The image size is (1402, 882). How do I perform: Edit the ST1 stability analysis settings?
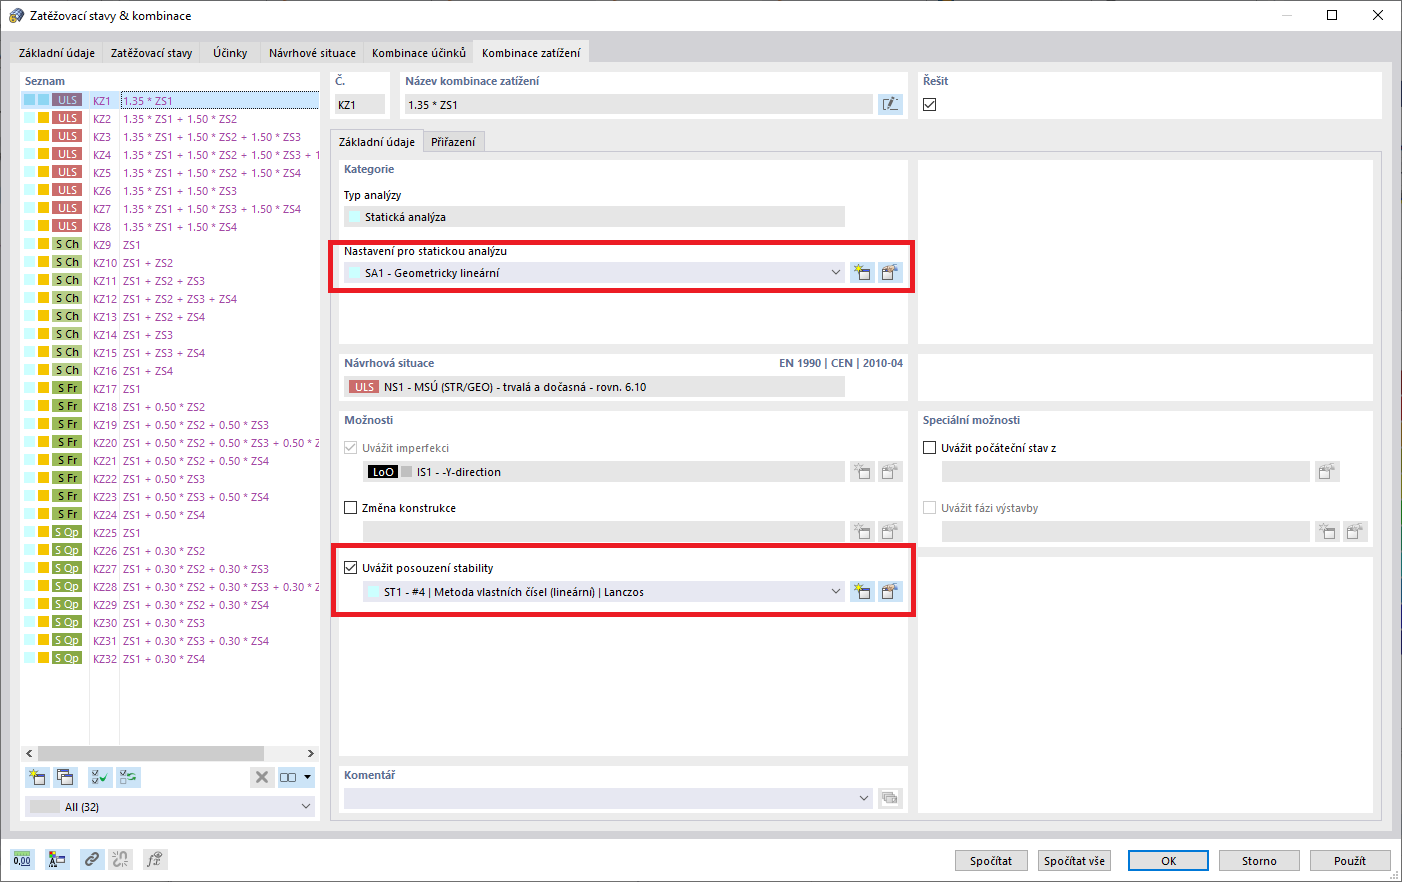(x=890, y=591)
